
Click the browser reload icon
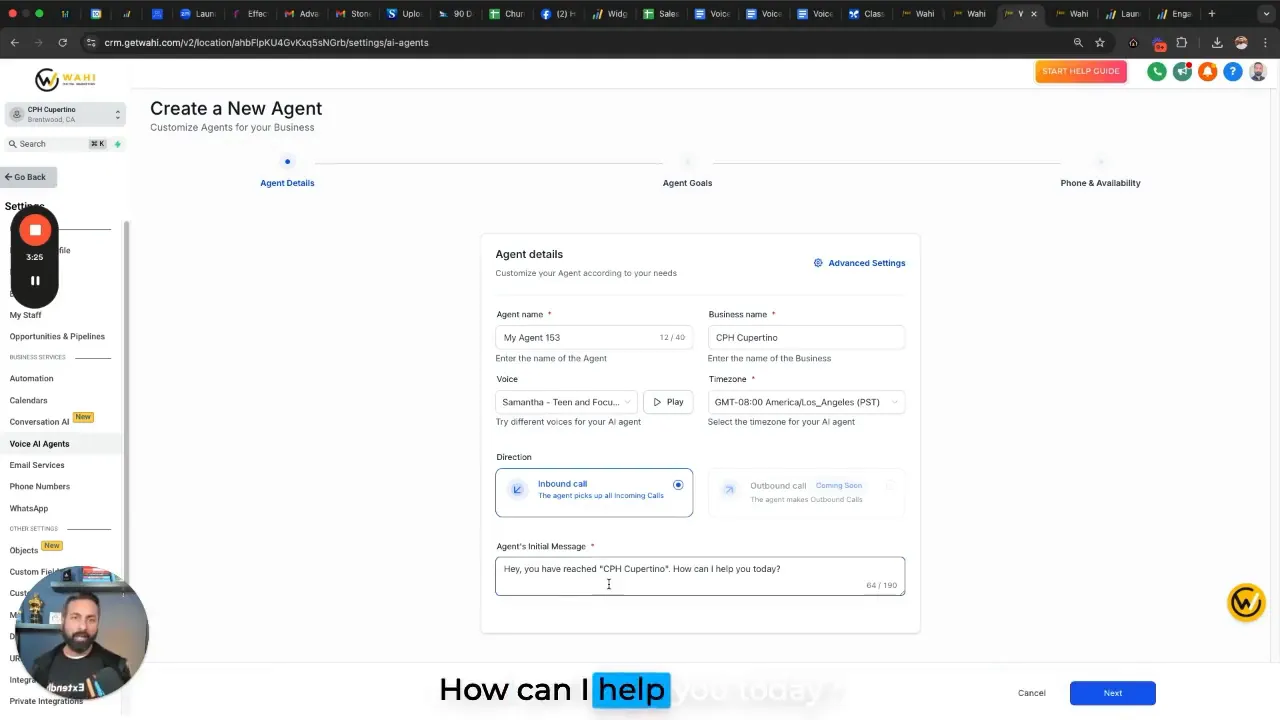click(62, 43)
